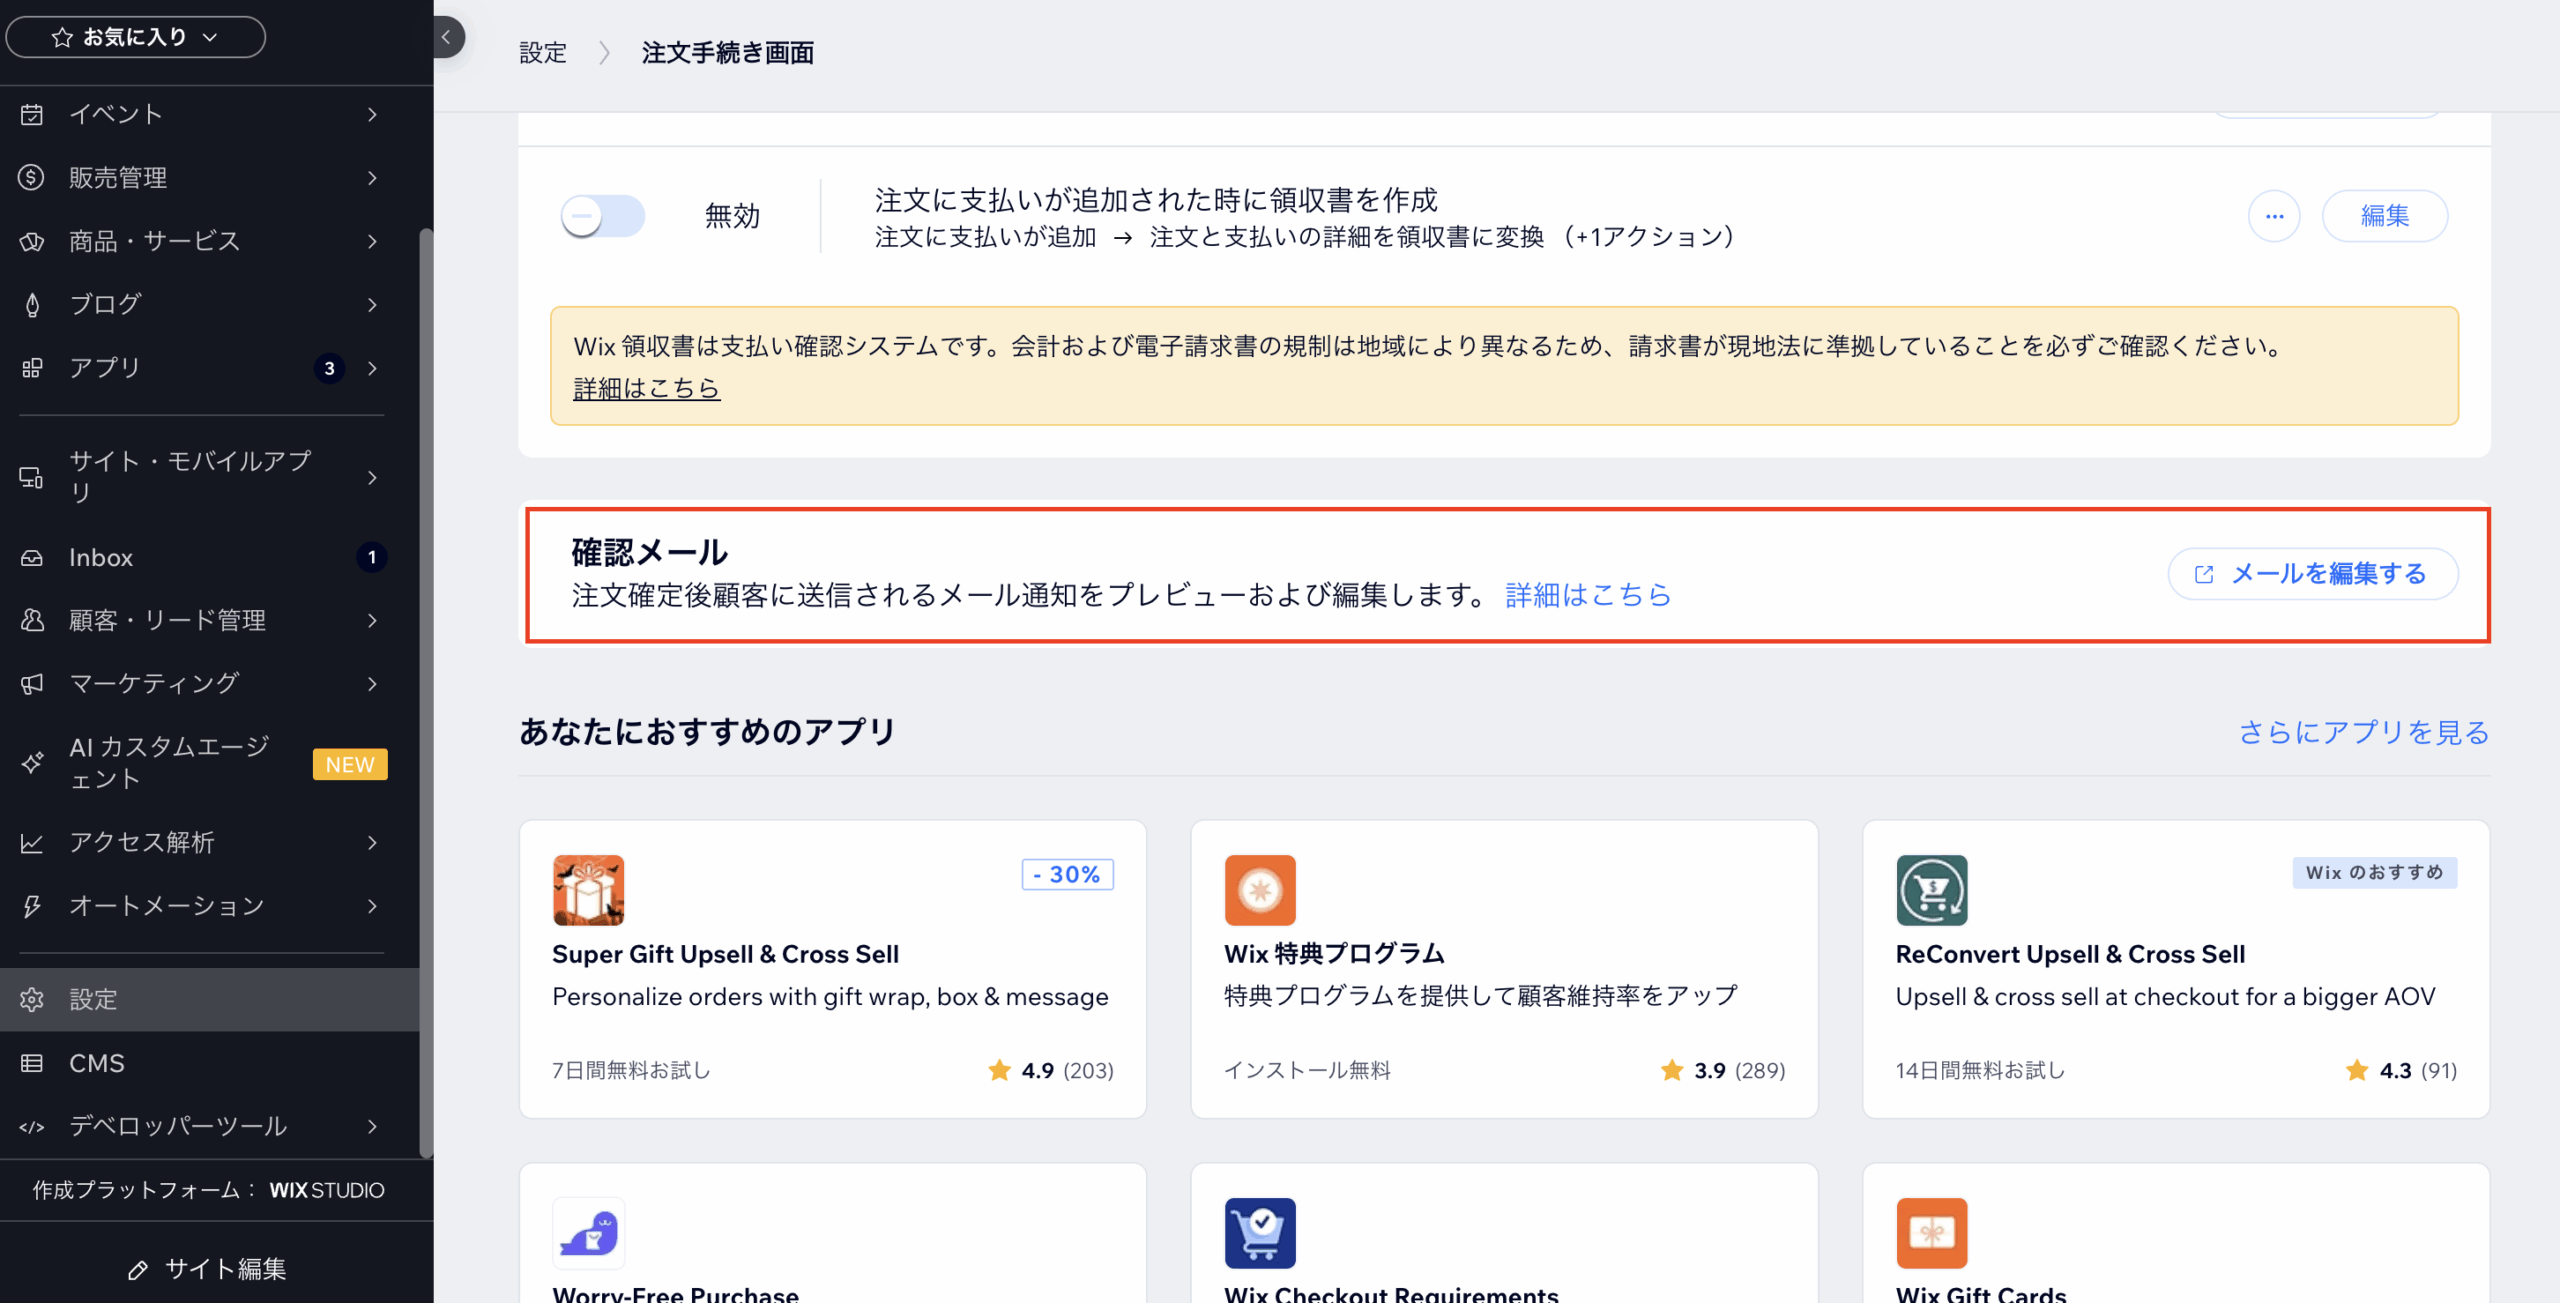Click the マーケティング megaphone icon
The height and width of the screenshot is (1303, 2560).
point(32,684)
